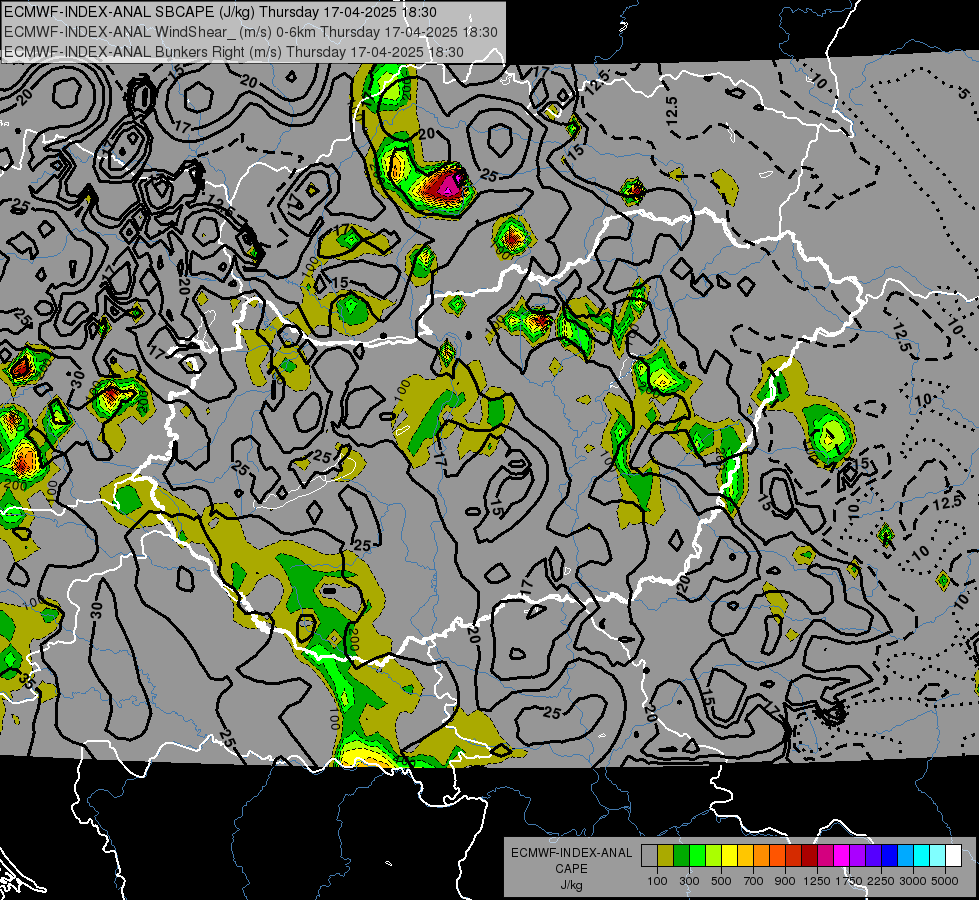Screen dimensions: 979x900
Task: Click the CAPE label in legend
Action: tap(571, 869)
